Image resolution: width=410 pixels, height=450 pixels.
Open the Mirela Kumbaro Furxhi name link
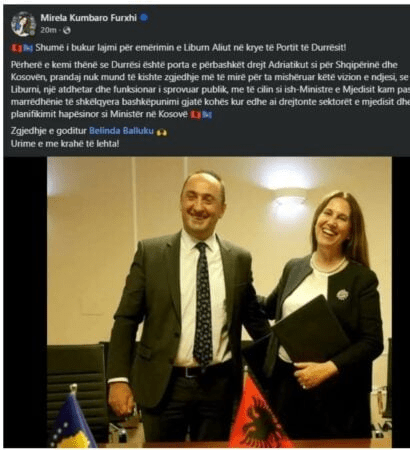pos(89,18)
